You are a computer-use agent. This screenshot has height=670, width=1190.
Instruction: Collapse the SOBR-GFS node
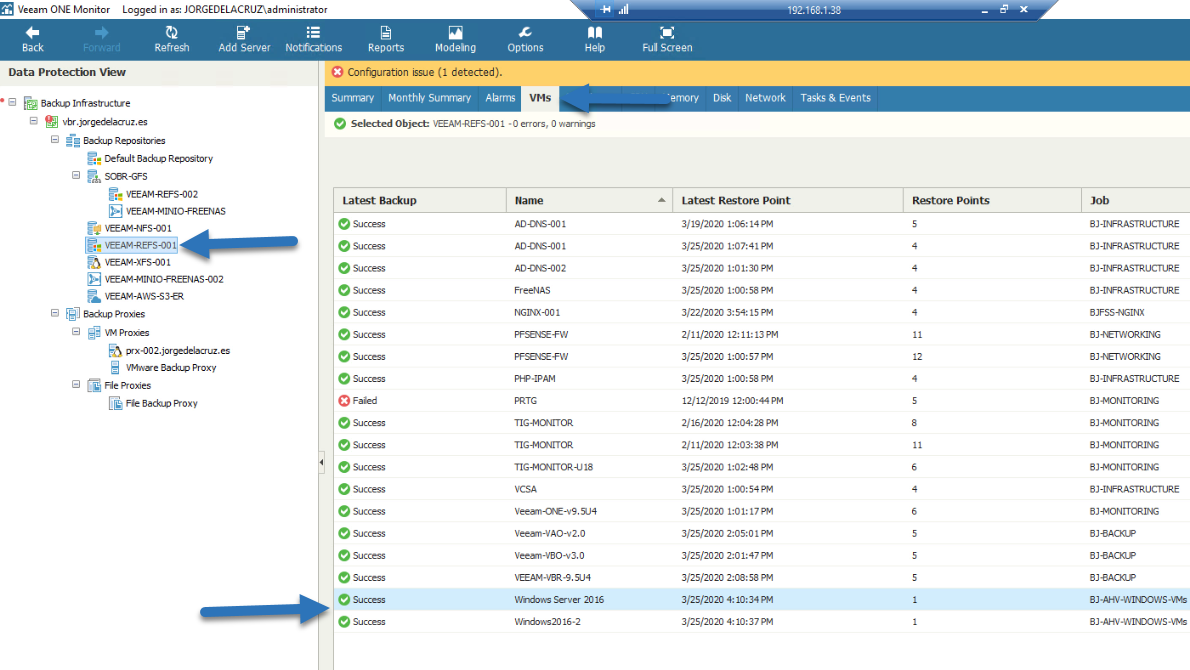point(76,175)
